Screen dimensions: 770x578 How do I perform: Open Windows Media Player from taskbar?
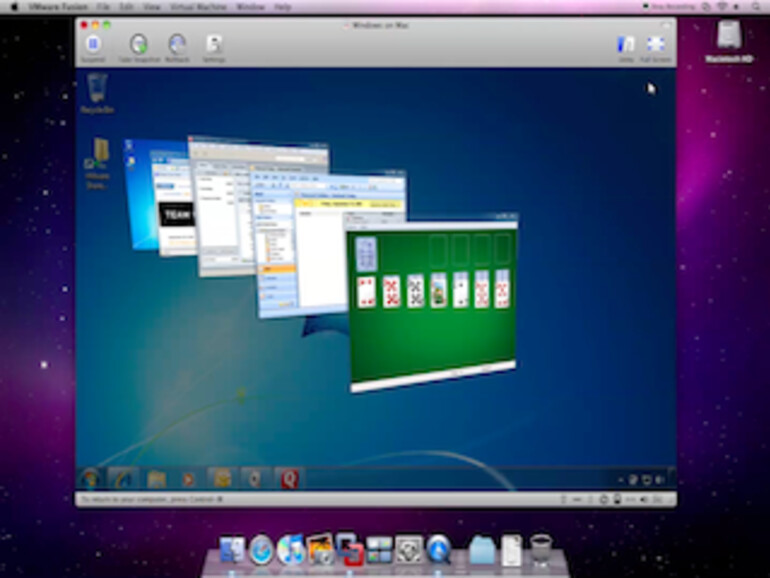(188, 479)
